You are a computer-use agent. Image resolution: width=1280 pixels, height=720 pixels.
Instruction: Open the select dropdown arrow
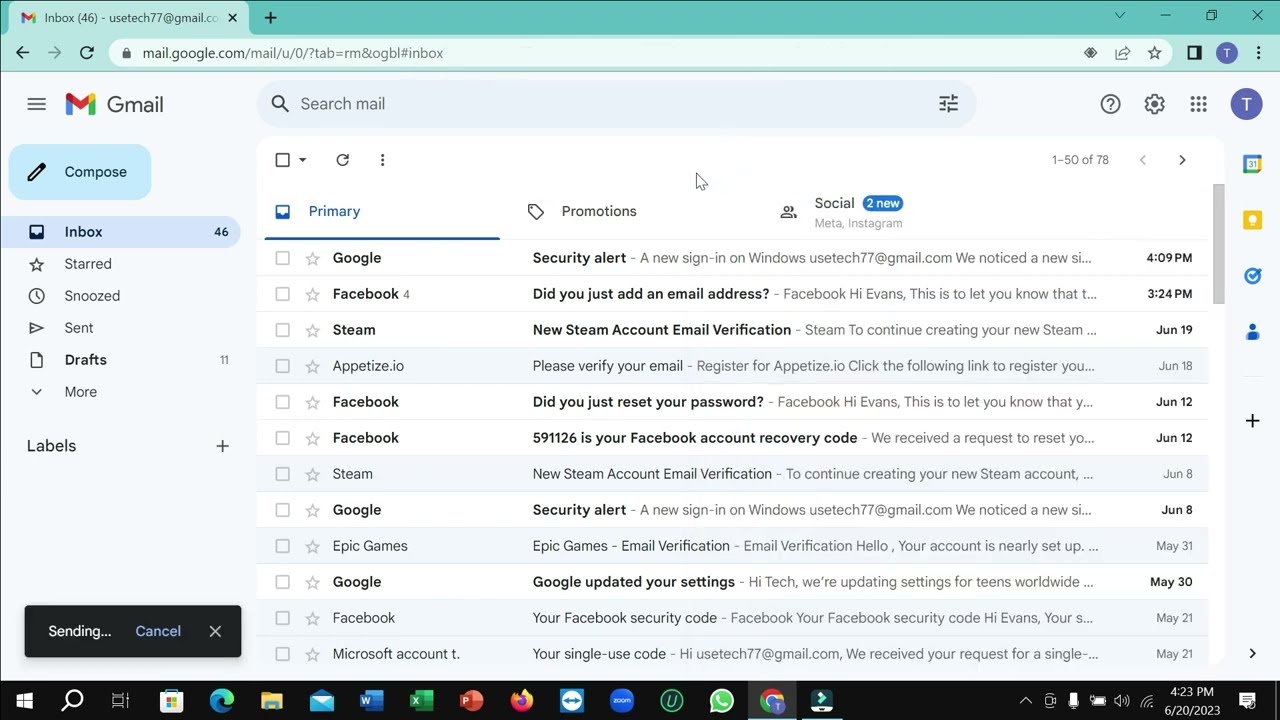302,160
